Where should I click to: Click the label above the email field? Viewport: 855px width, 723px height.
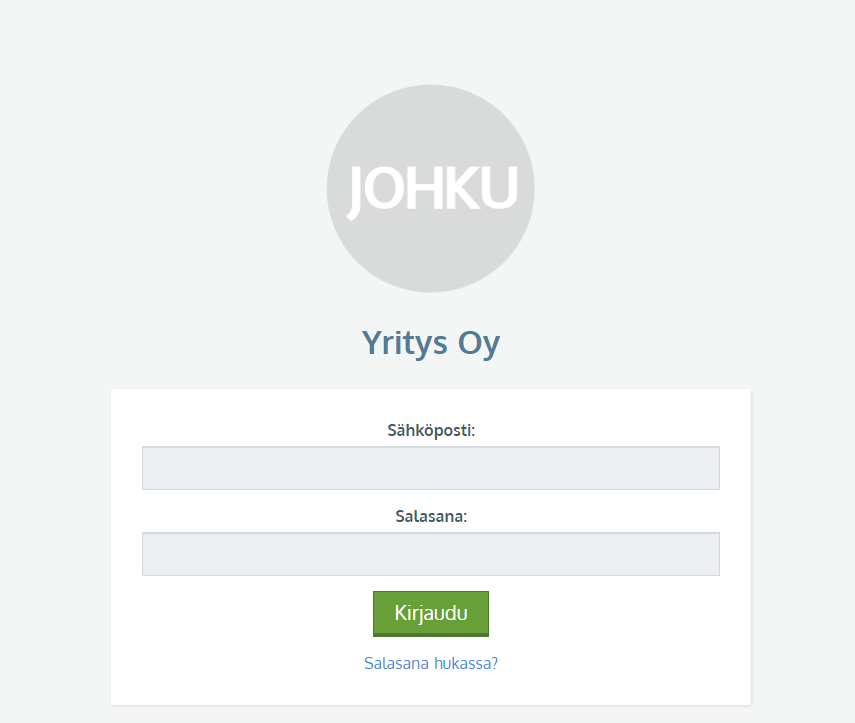coord(431,430)
